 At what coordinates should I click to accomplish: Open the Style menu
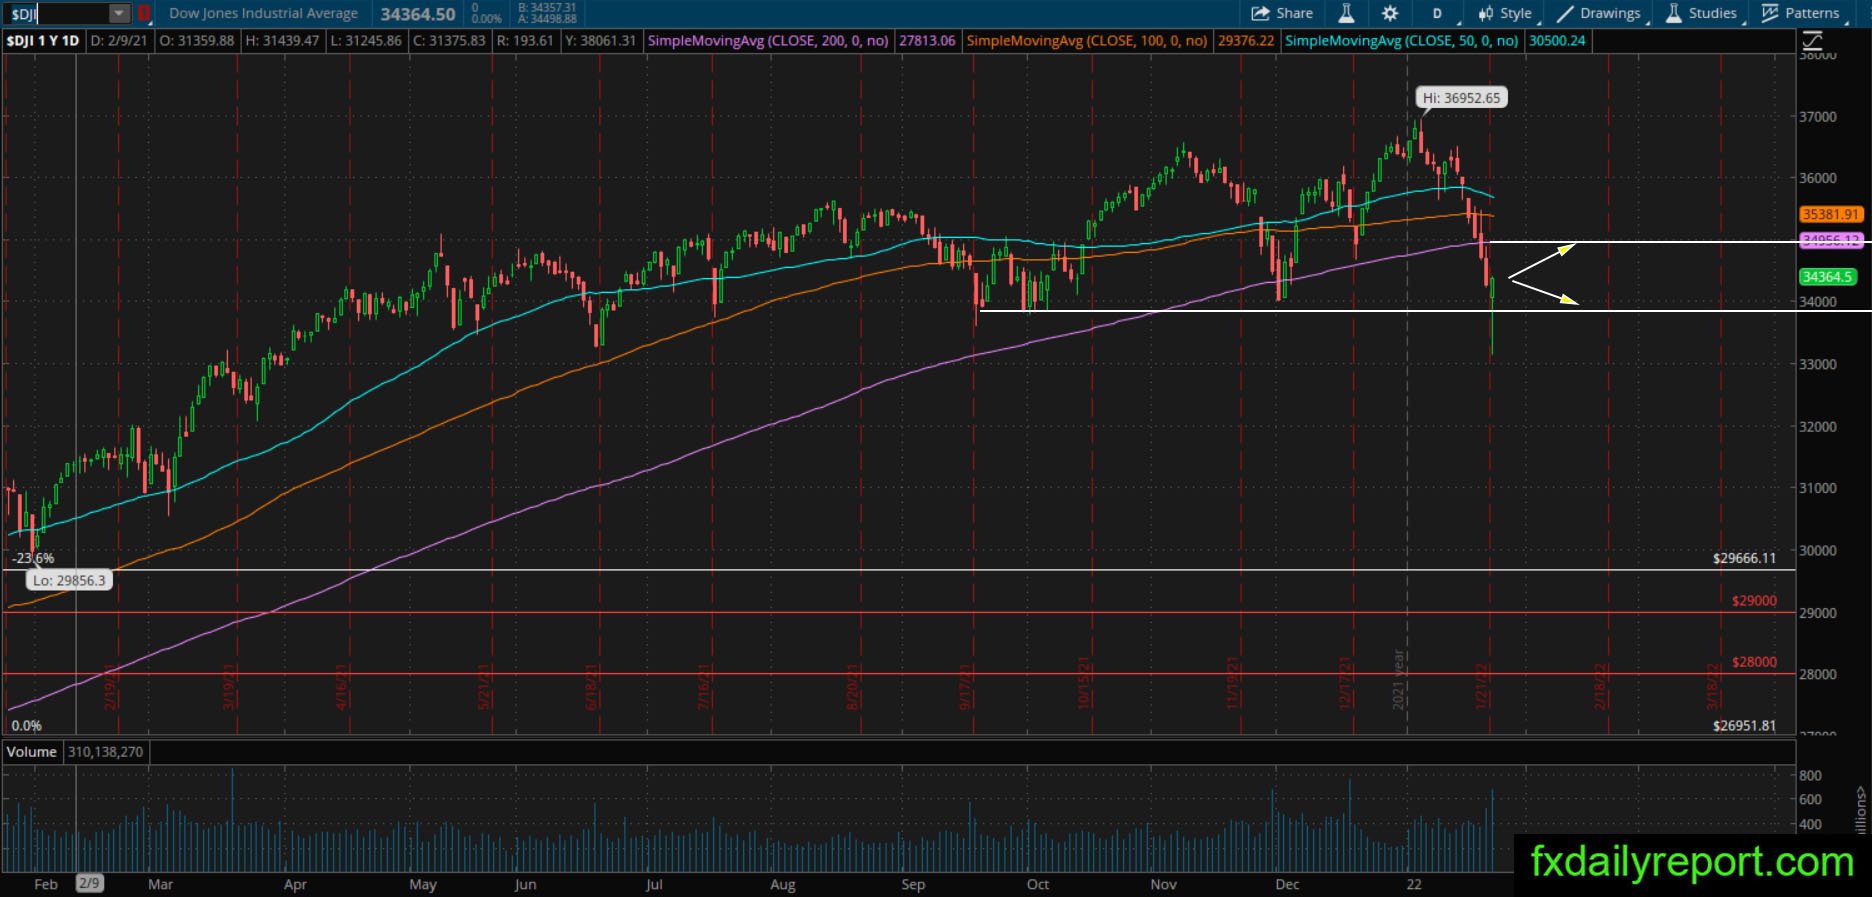[x=1506, y=13]
